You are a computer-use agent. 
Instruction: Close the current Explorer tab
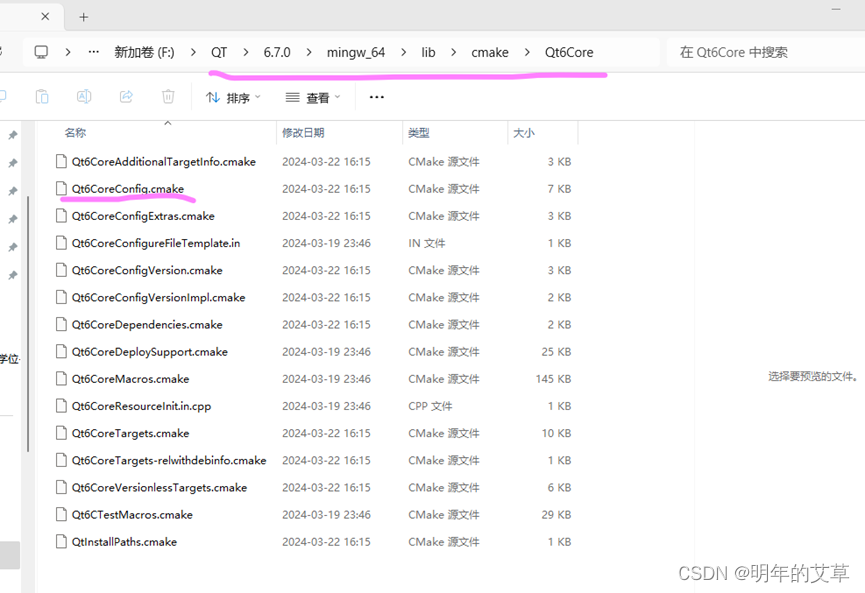[x=45, y=17]
